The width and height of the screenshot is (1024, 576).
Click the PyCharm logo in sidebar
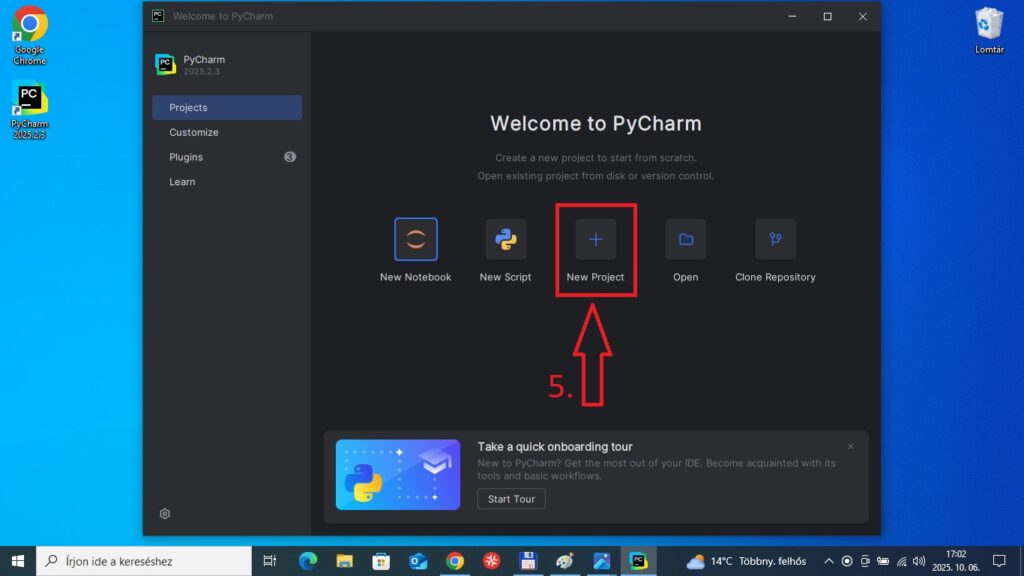[165, 65]
